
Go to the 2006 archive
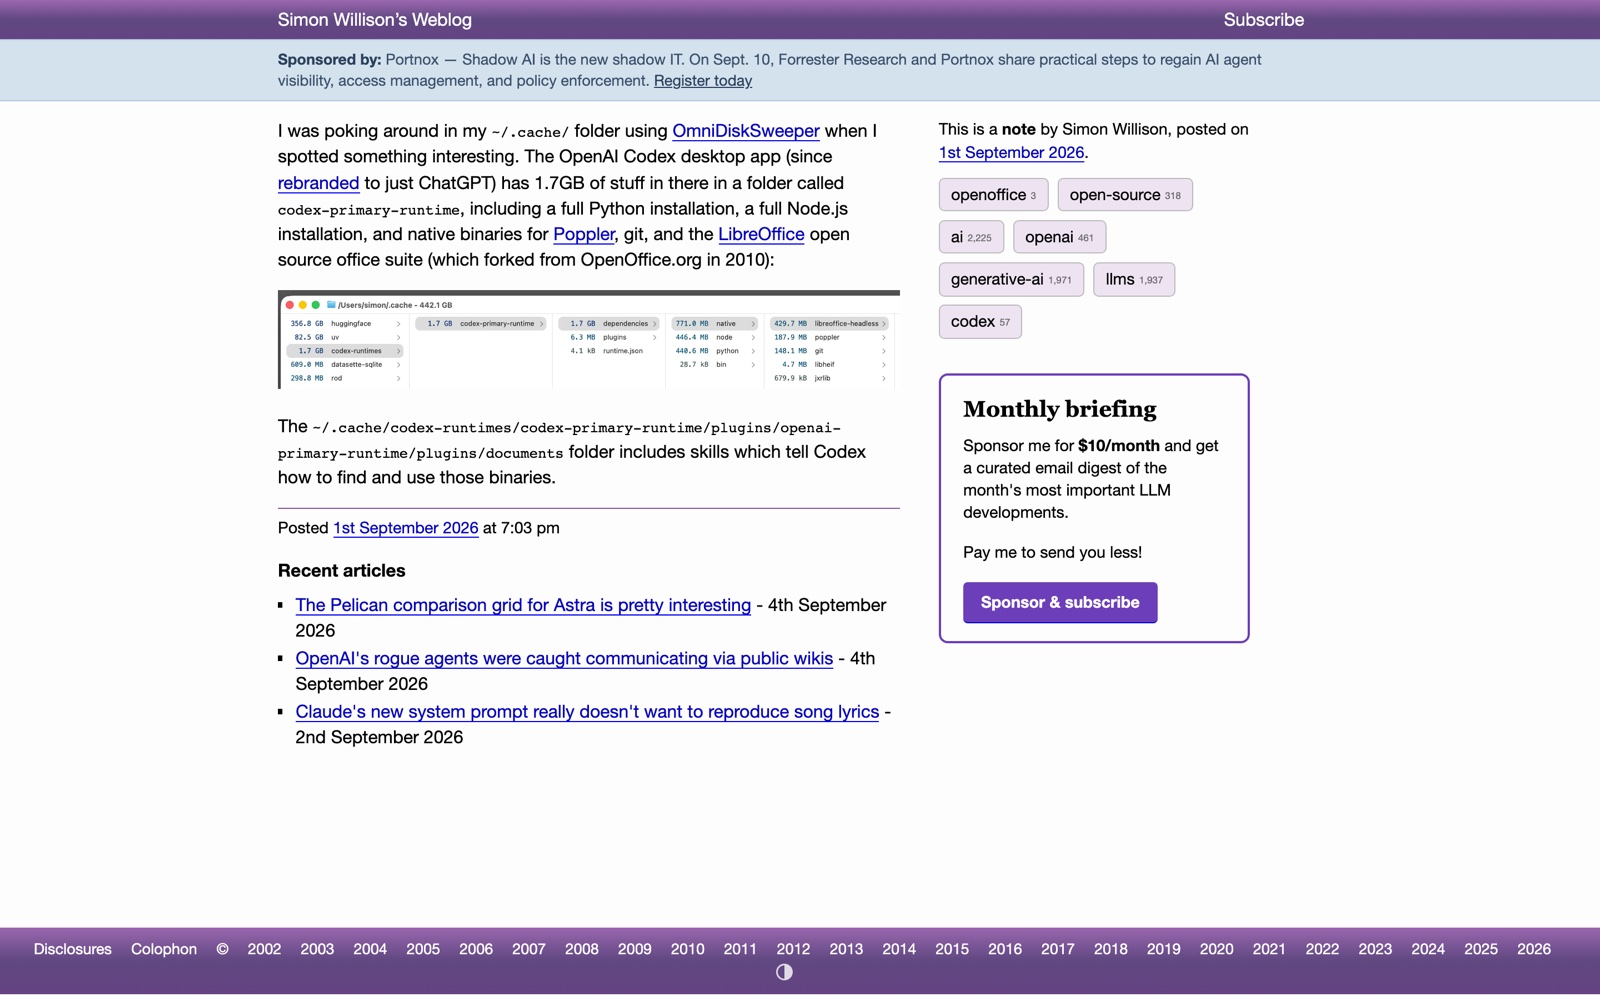click(476, 949)
